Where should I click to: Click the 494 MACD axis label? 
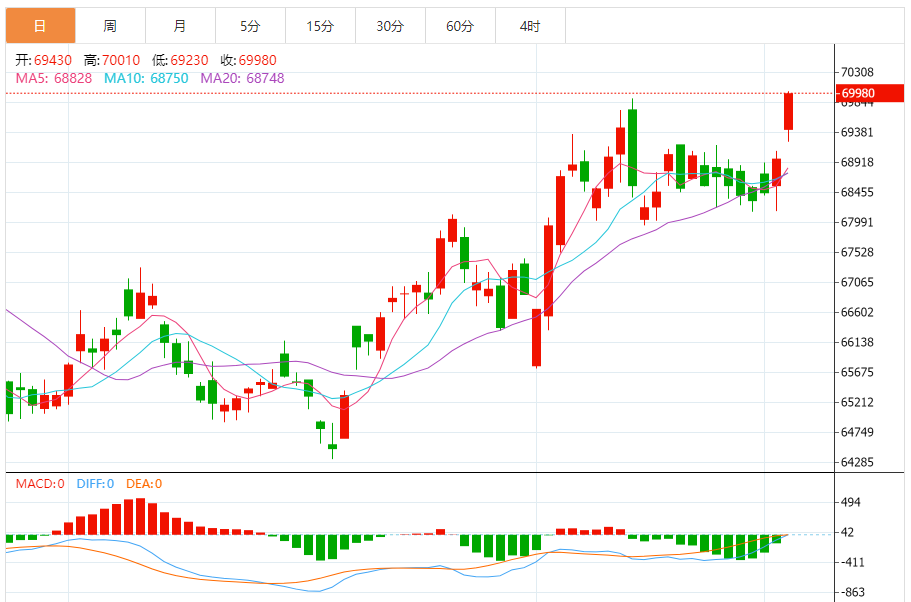tap(851, 503)
